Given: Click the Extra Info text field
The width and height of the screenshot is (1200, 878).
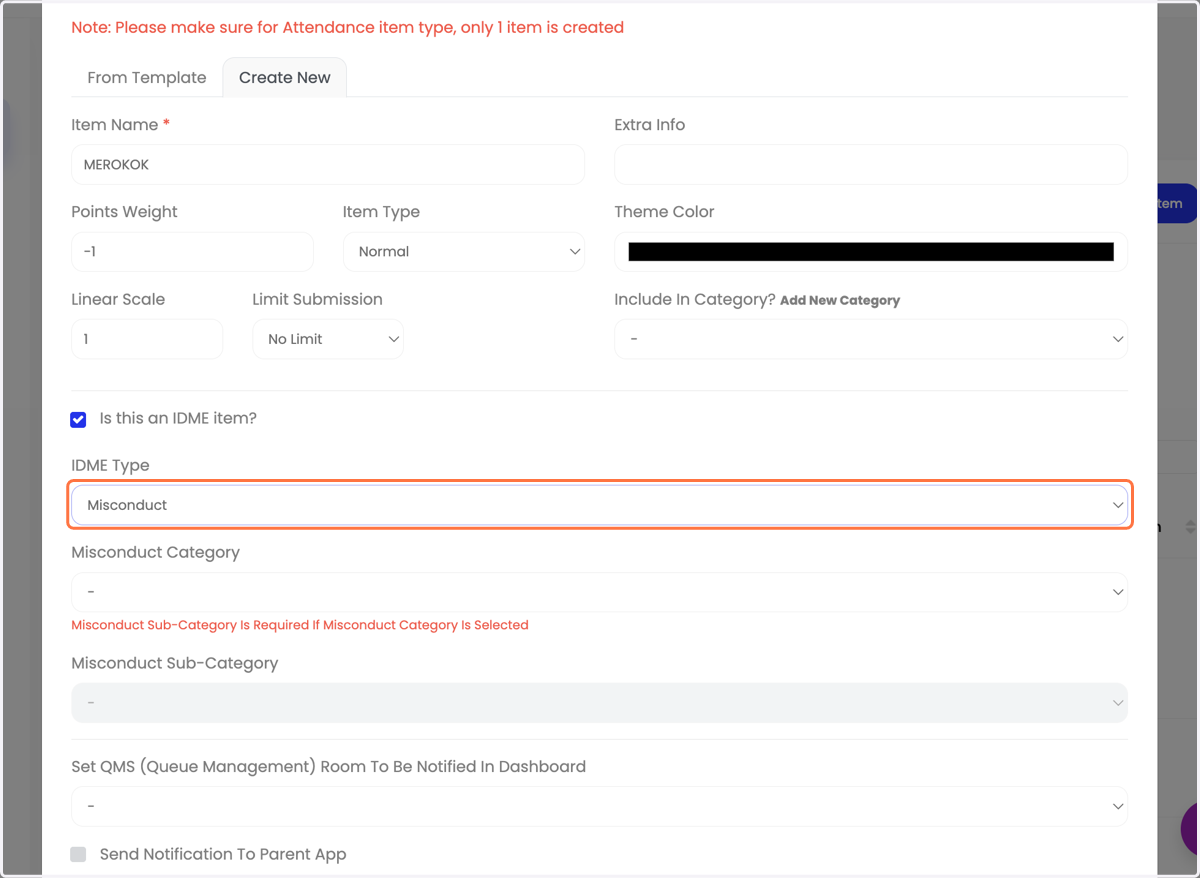Looking at the screenshot, I should [871, 164].
